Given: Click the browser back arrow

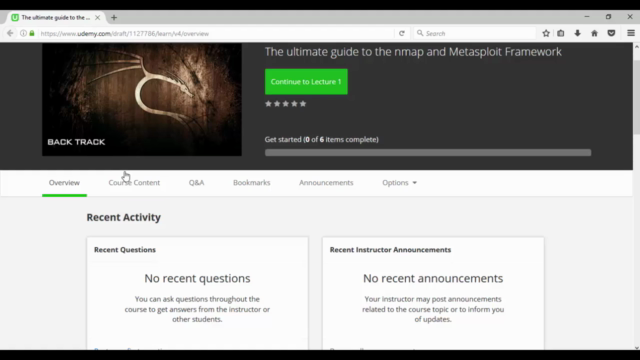Looking at the screenshot, I should (x=10, y=33).
